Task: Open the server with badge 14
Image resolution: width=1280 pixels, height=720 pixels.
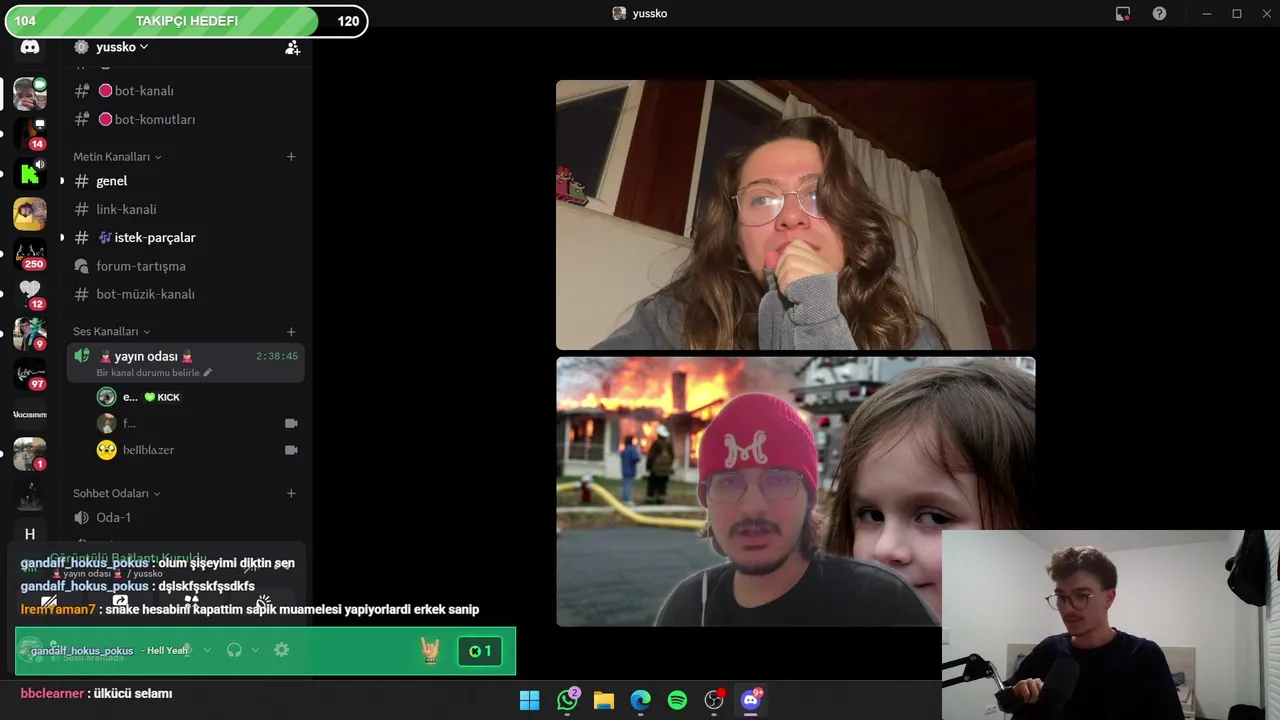Action: (x=30, y=134)
